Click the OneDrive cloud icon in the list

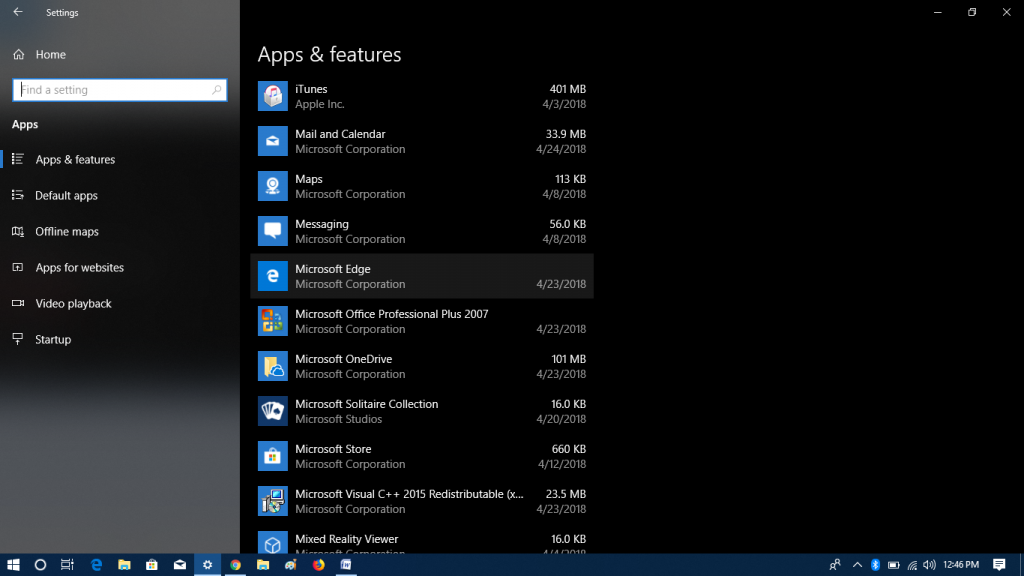pyautogui.click(x=272, y=366)
